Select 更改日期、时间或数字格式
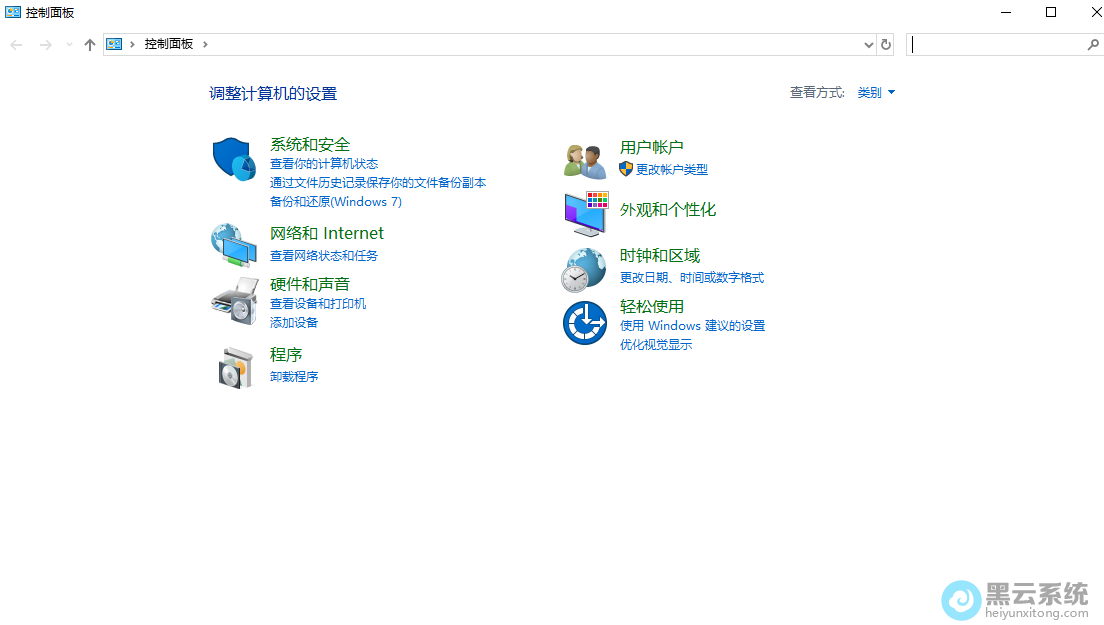The image size is (1104, 625). point(689,278)
